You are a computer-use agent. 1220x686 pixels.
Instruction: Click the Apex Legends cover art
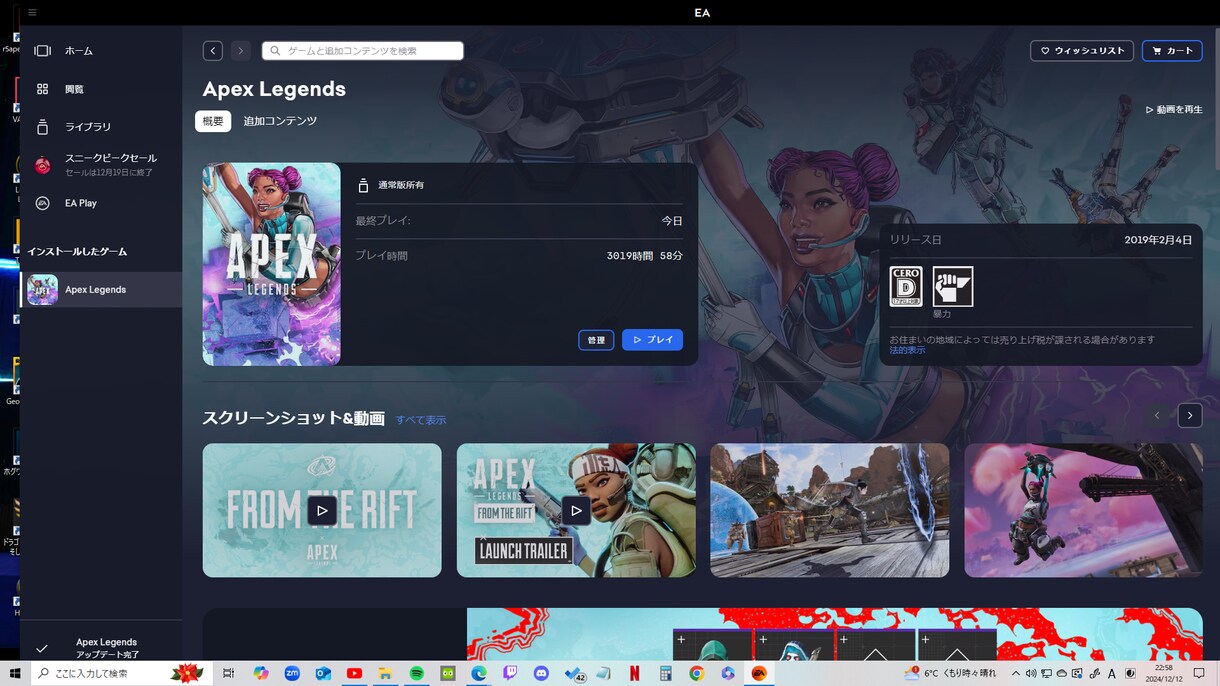[271, 264]
